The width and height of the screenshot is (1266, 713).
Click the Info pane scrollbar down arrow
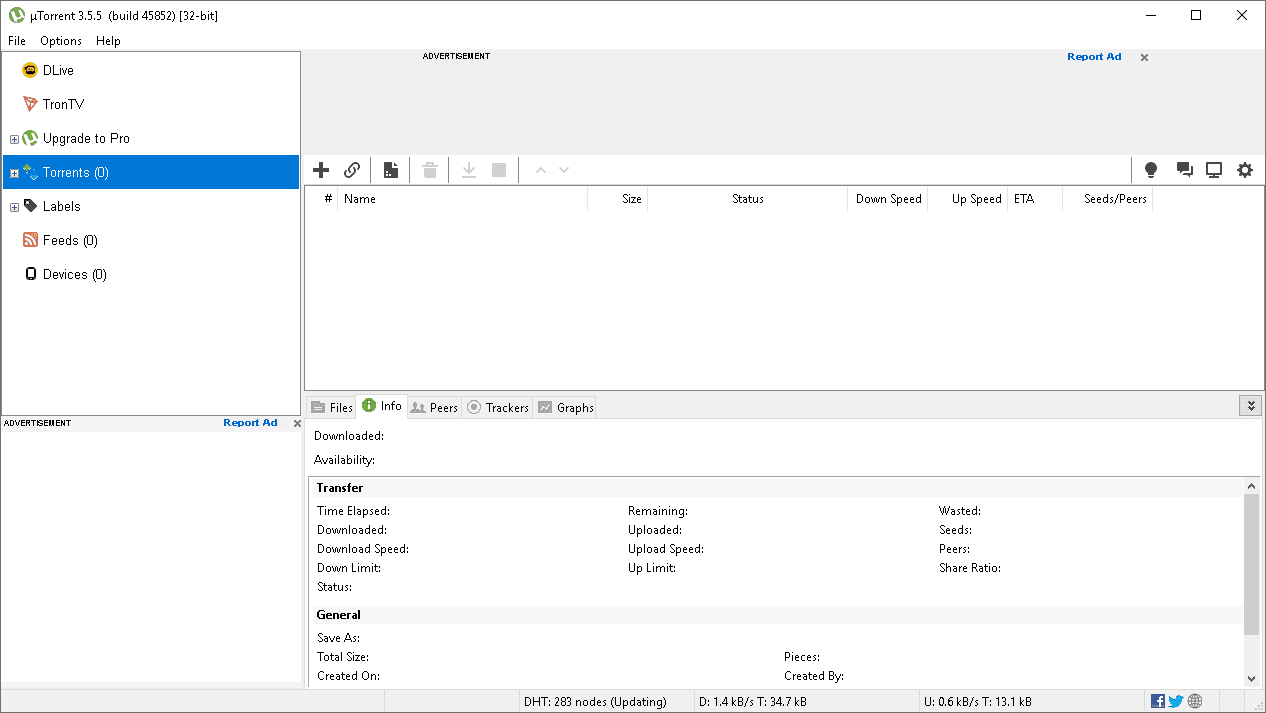[x=1252, y=679]
